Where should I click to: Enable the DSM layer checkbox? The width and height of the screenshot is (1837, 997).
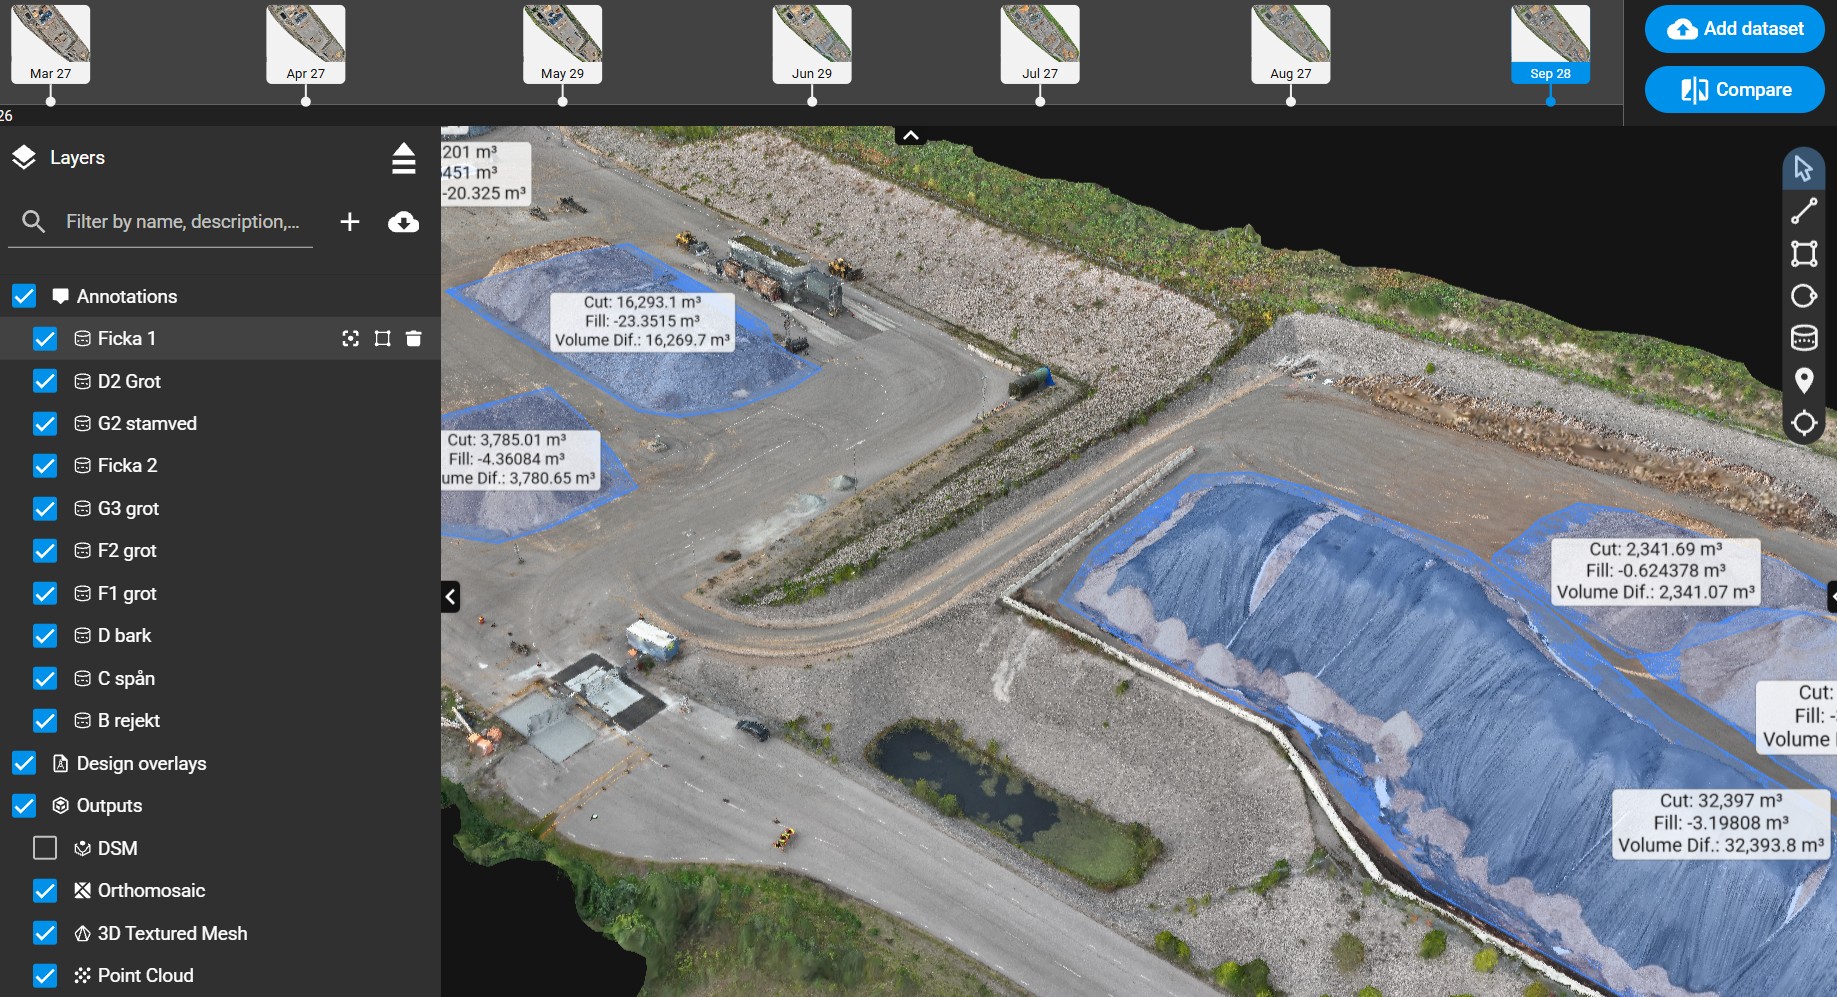point(45,848)
